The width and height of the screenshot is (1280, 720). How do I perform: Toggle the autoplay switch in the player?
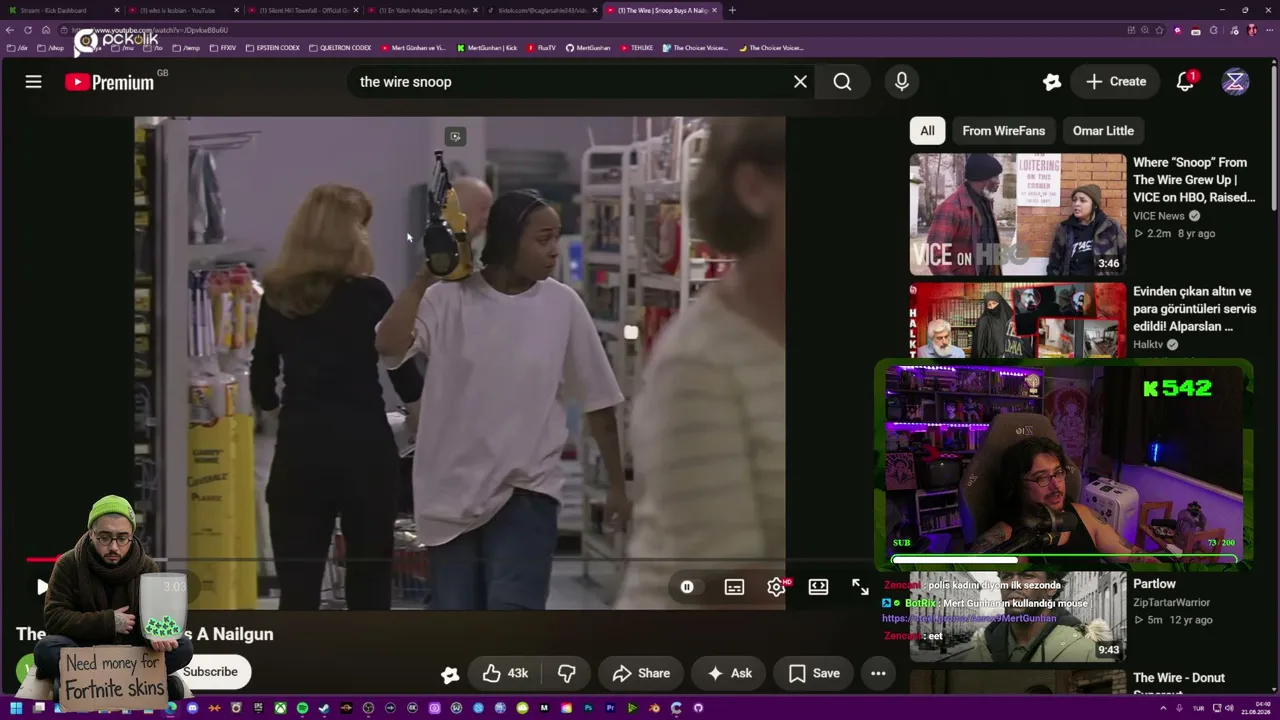[x=687, y=587]
